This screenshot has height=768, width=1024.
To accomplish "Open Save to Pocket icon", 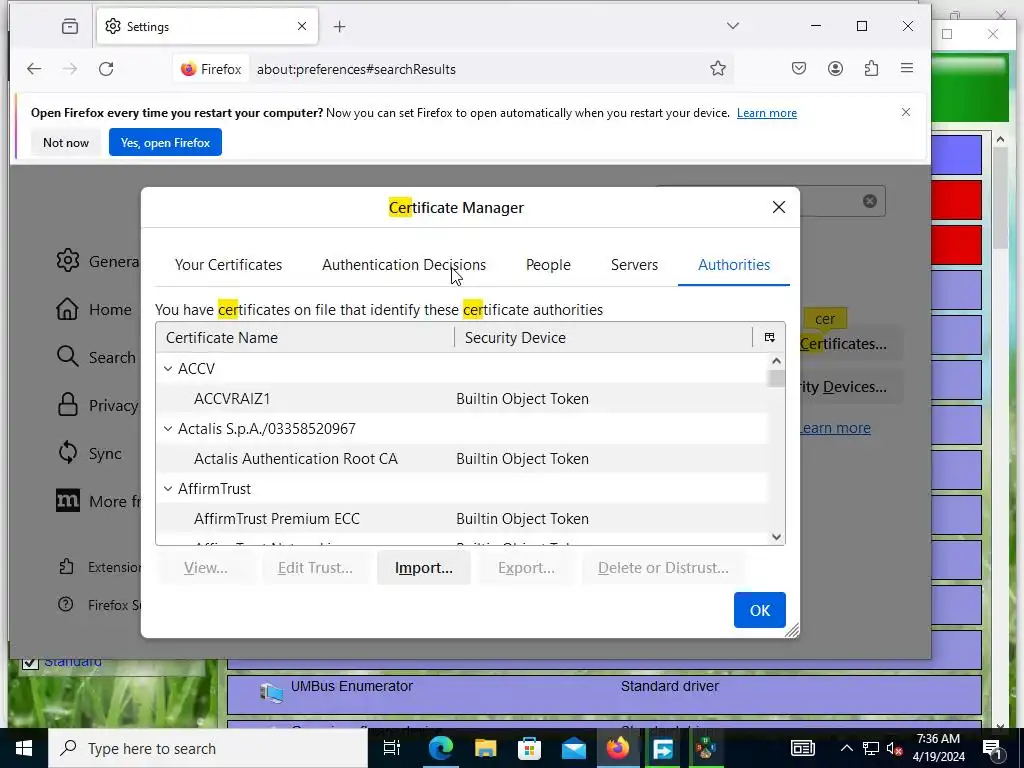I will coord(799,69).
